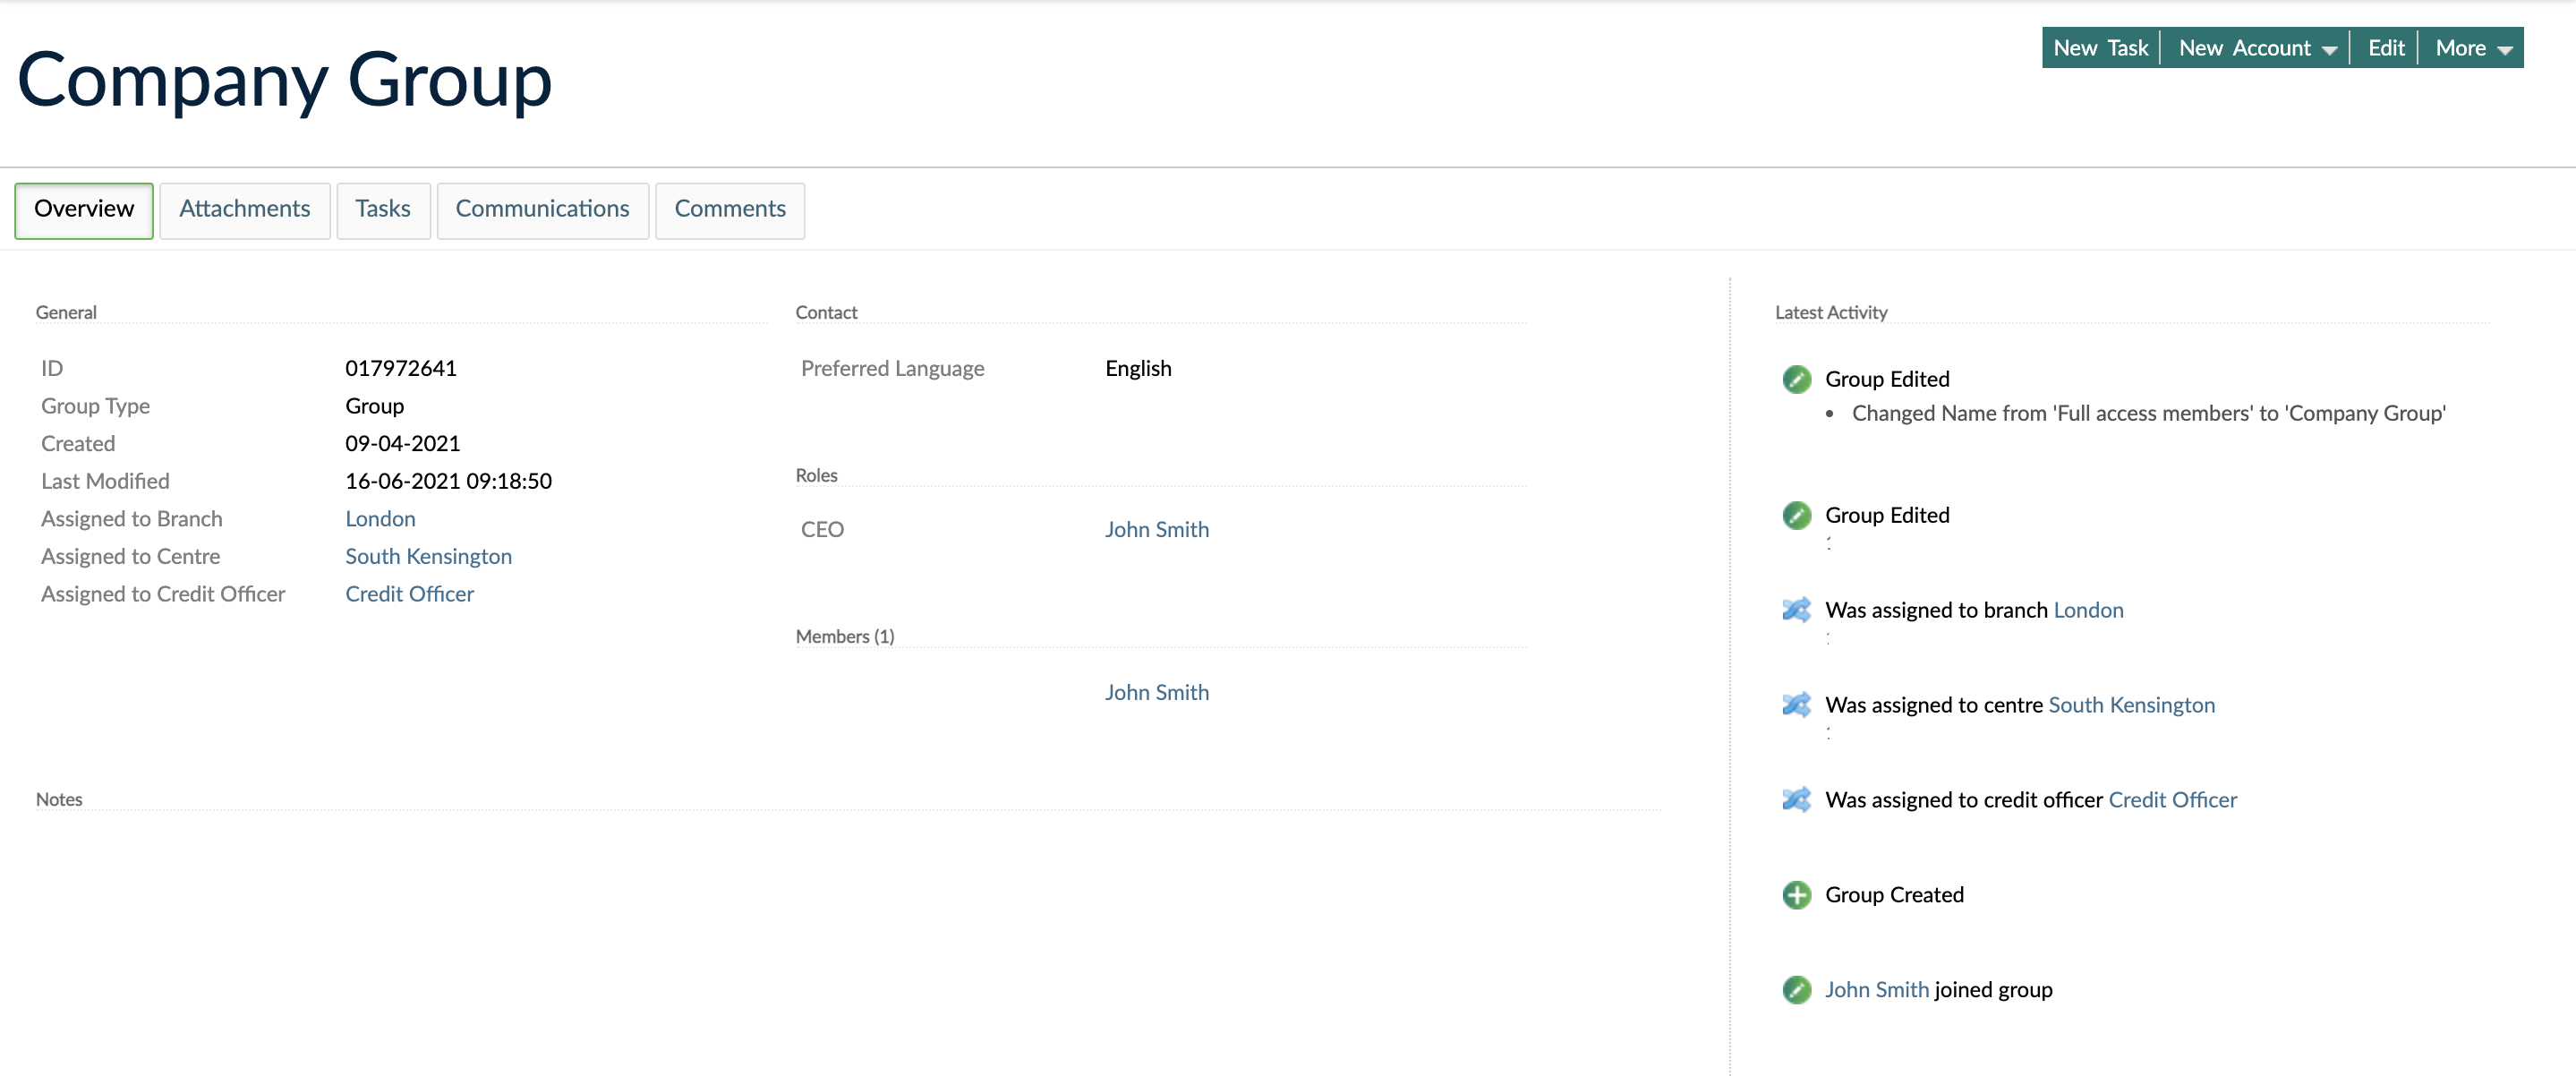The image size is (2576, 1076).
Task: Click the edit icon beside second 'Group Edited' entry
Action: point(1797,516)
